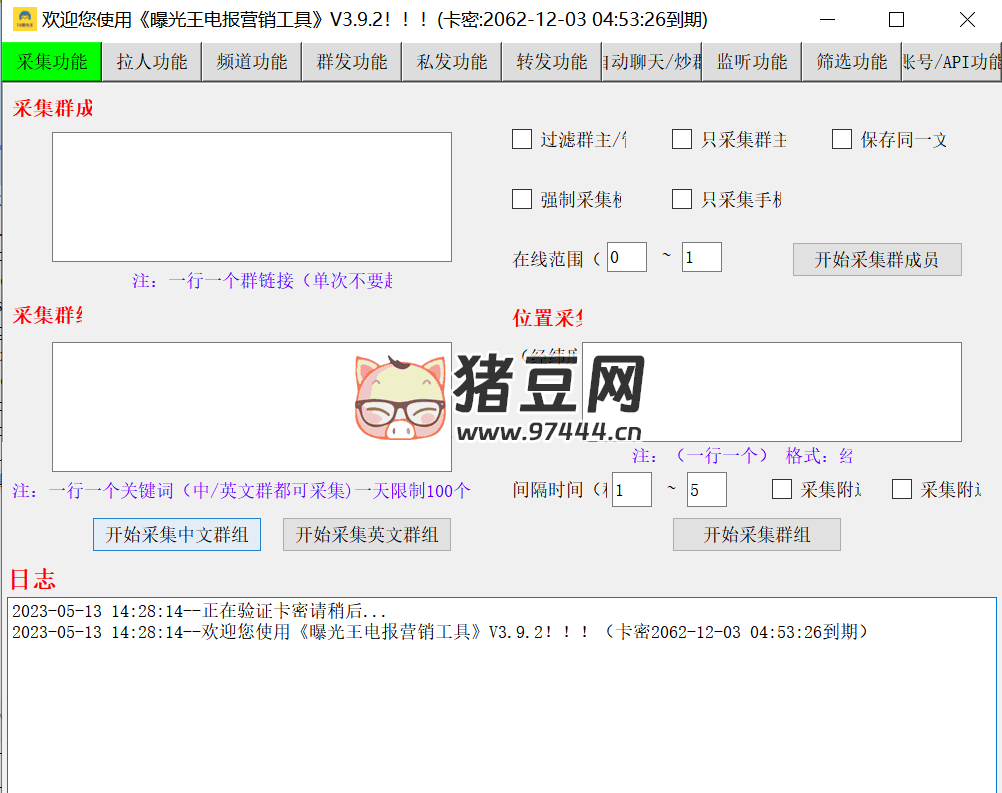Enable the 过滤群主 checkbox
The width and height of the screenshot is (1002, 793).
click(522, 140)
